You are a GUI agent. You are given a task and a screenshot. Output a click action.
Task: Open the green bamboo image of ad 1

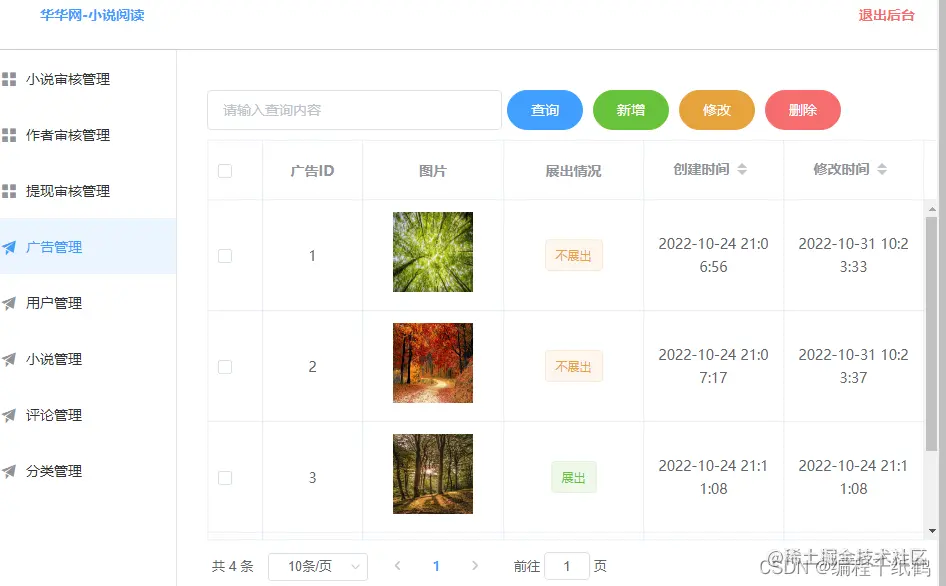[433, 252]
